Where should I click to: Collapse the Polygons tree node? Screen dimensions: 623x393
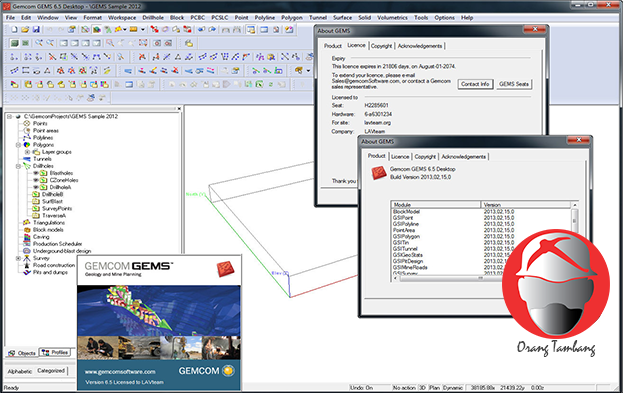[x=18, y=145]
